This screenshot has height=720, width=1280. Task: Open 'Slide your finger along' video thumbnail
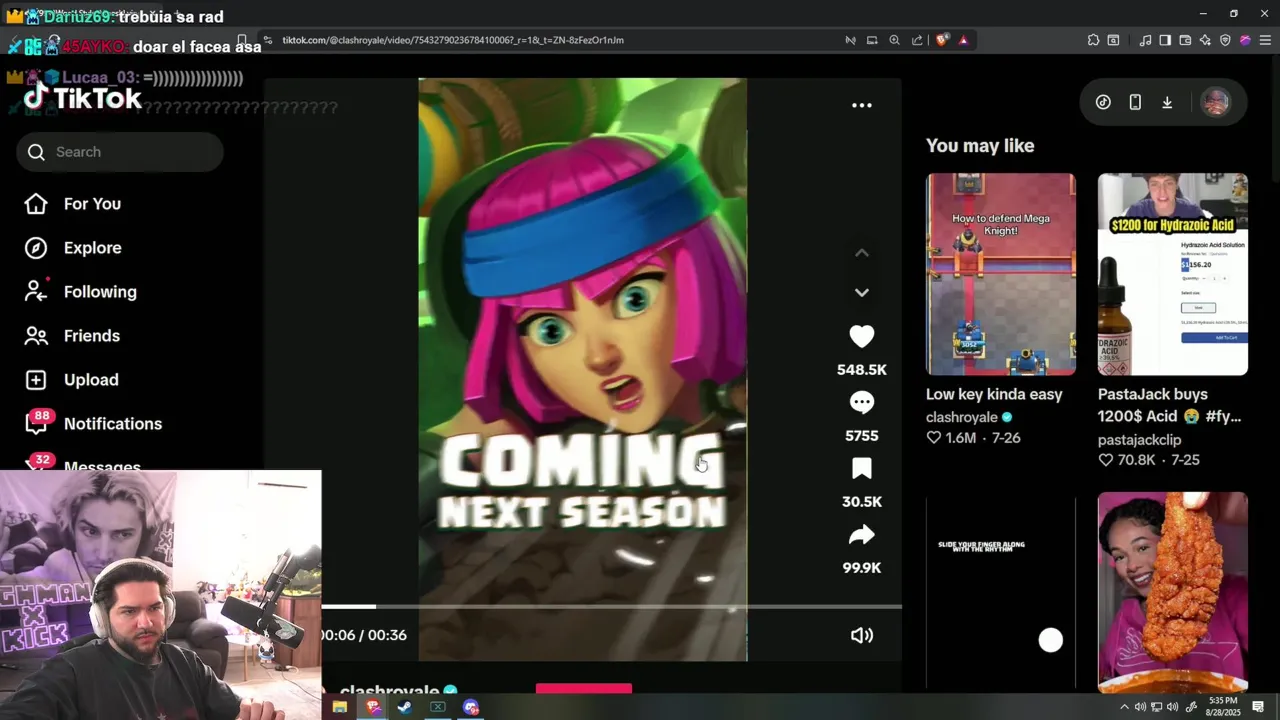coord(1000,592)
